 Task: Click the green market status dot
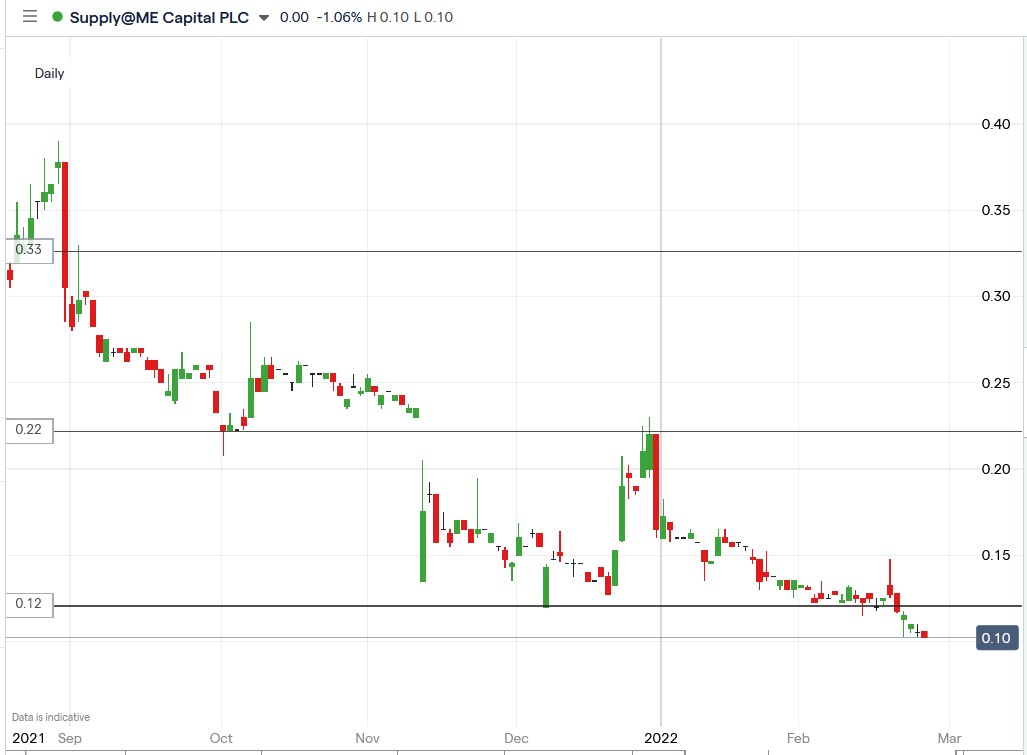pyautogui.click(x=58, y=17)
